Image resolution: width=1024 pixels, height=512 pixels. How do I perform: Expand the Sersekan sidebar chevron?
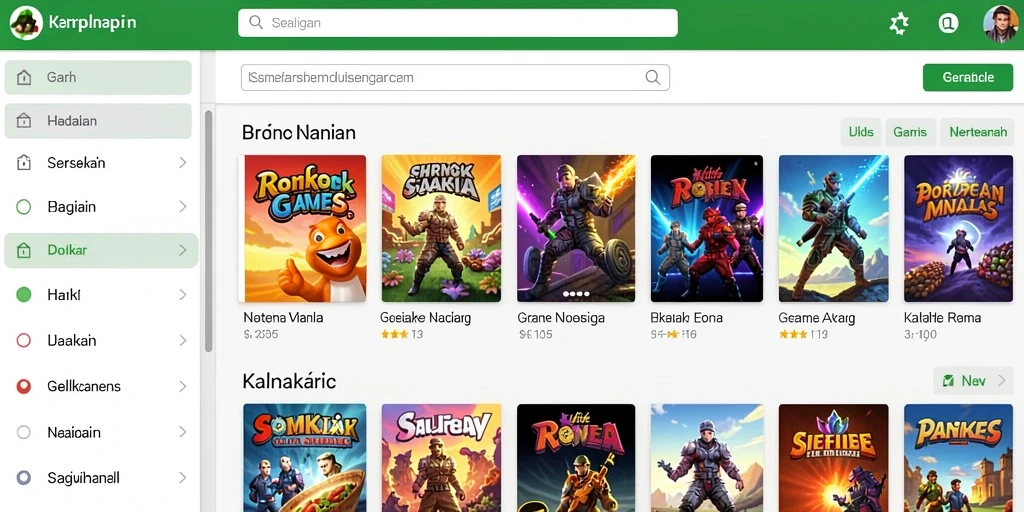coord(183,163)
